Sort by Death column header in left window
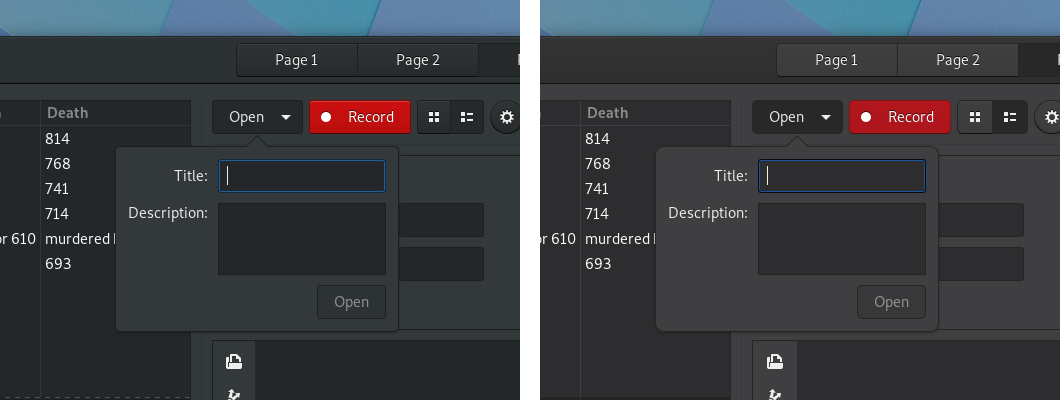The image size is (1060, 400). 115,113
